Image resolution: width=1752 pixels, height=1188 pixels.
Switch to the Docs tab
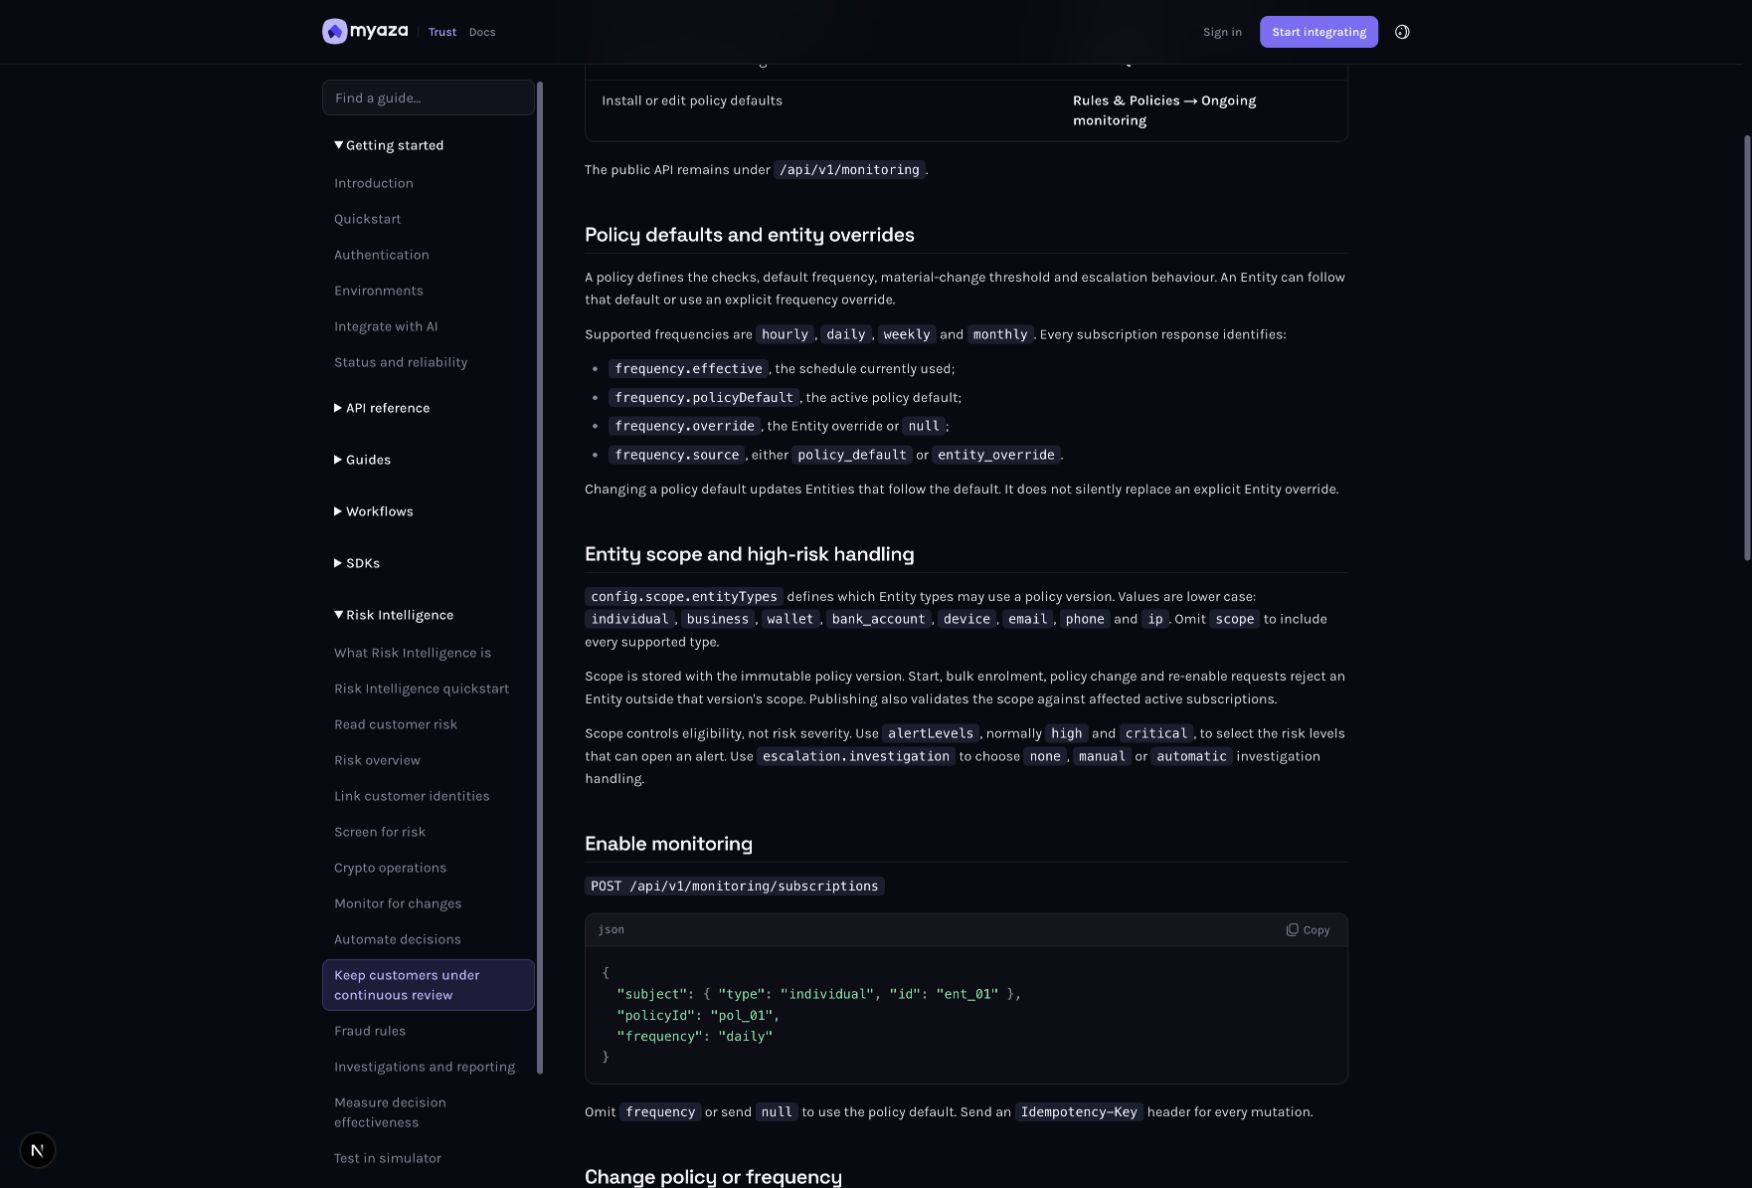(482, 32)
